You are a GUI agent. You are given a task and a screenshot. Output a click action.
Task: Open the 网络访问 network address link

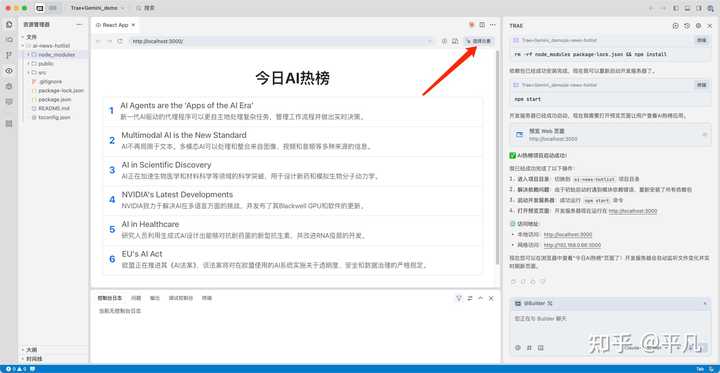[x=572, y=245]
